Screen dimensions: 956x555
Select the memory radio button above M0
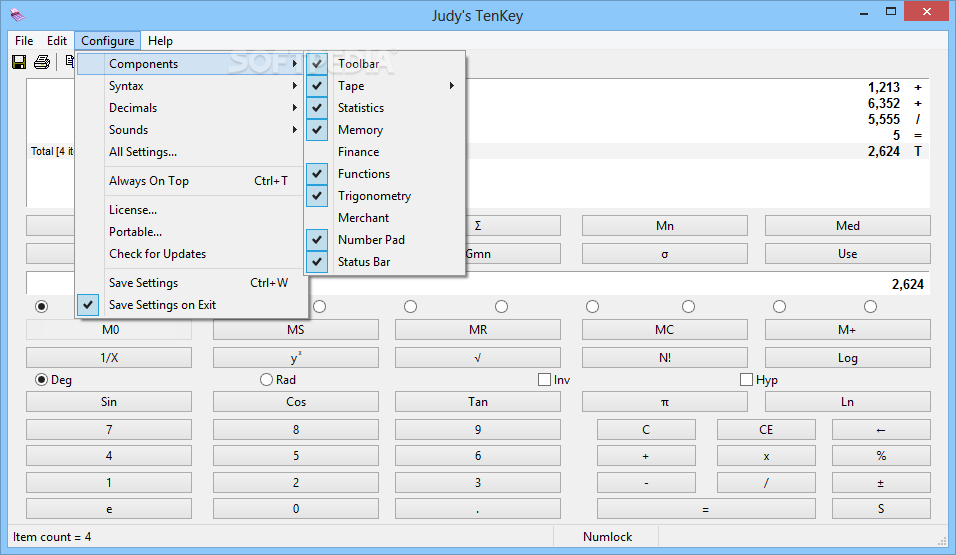click(x=41, y=306)
